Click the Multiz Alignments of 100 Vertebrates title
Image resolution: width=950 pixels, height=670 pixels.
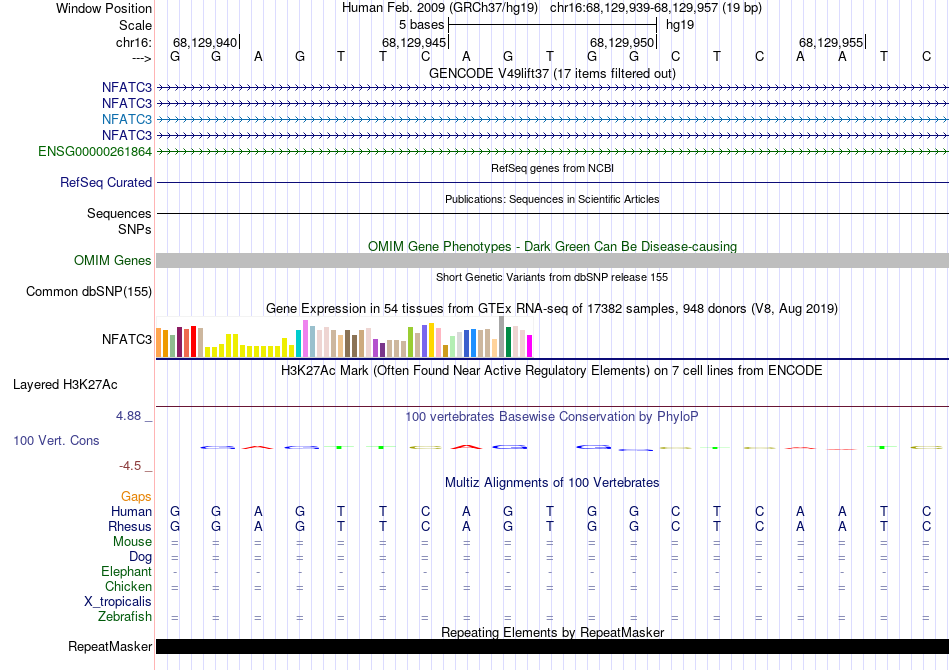pos(552,482)
